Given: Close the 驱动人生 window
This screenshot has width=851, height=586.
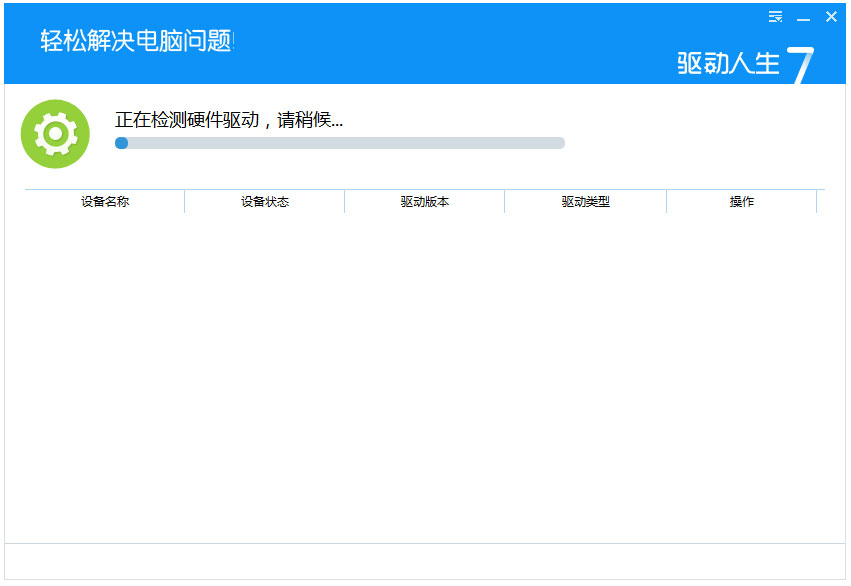Looking at the screenshot, I should [x=831, y=17].
